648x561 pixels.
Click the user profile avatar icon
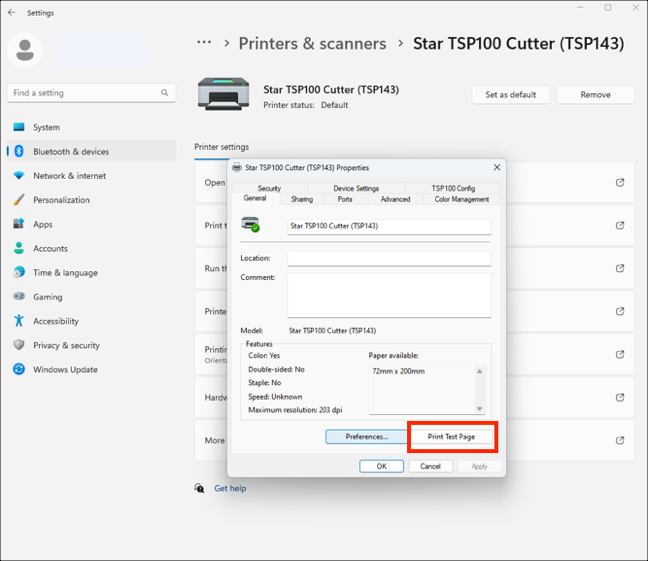click(25, 50)
